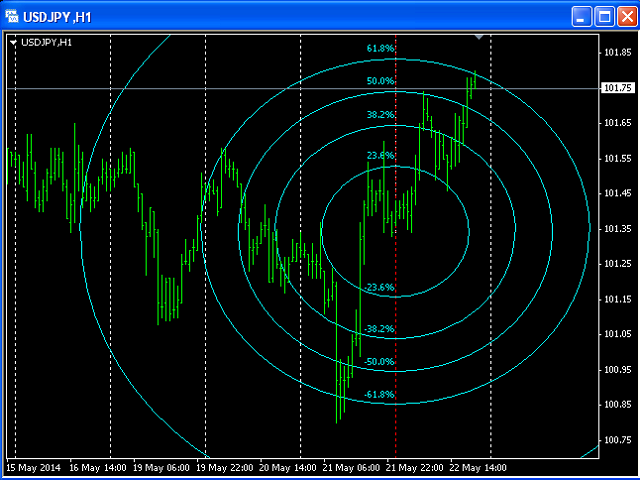Click the 38.2% Fibonacci arc label
Image resolution: width=640 pixels, height=480 pixels.
tap(380, 115)
